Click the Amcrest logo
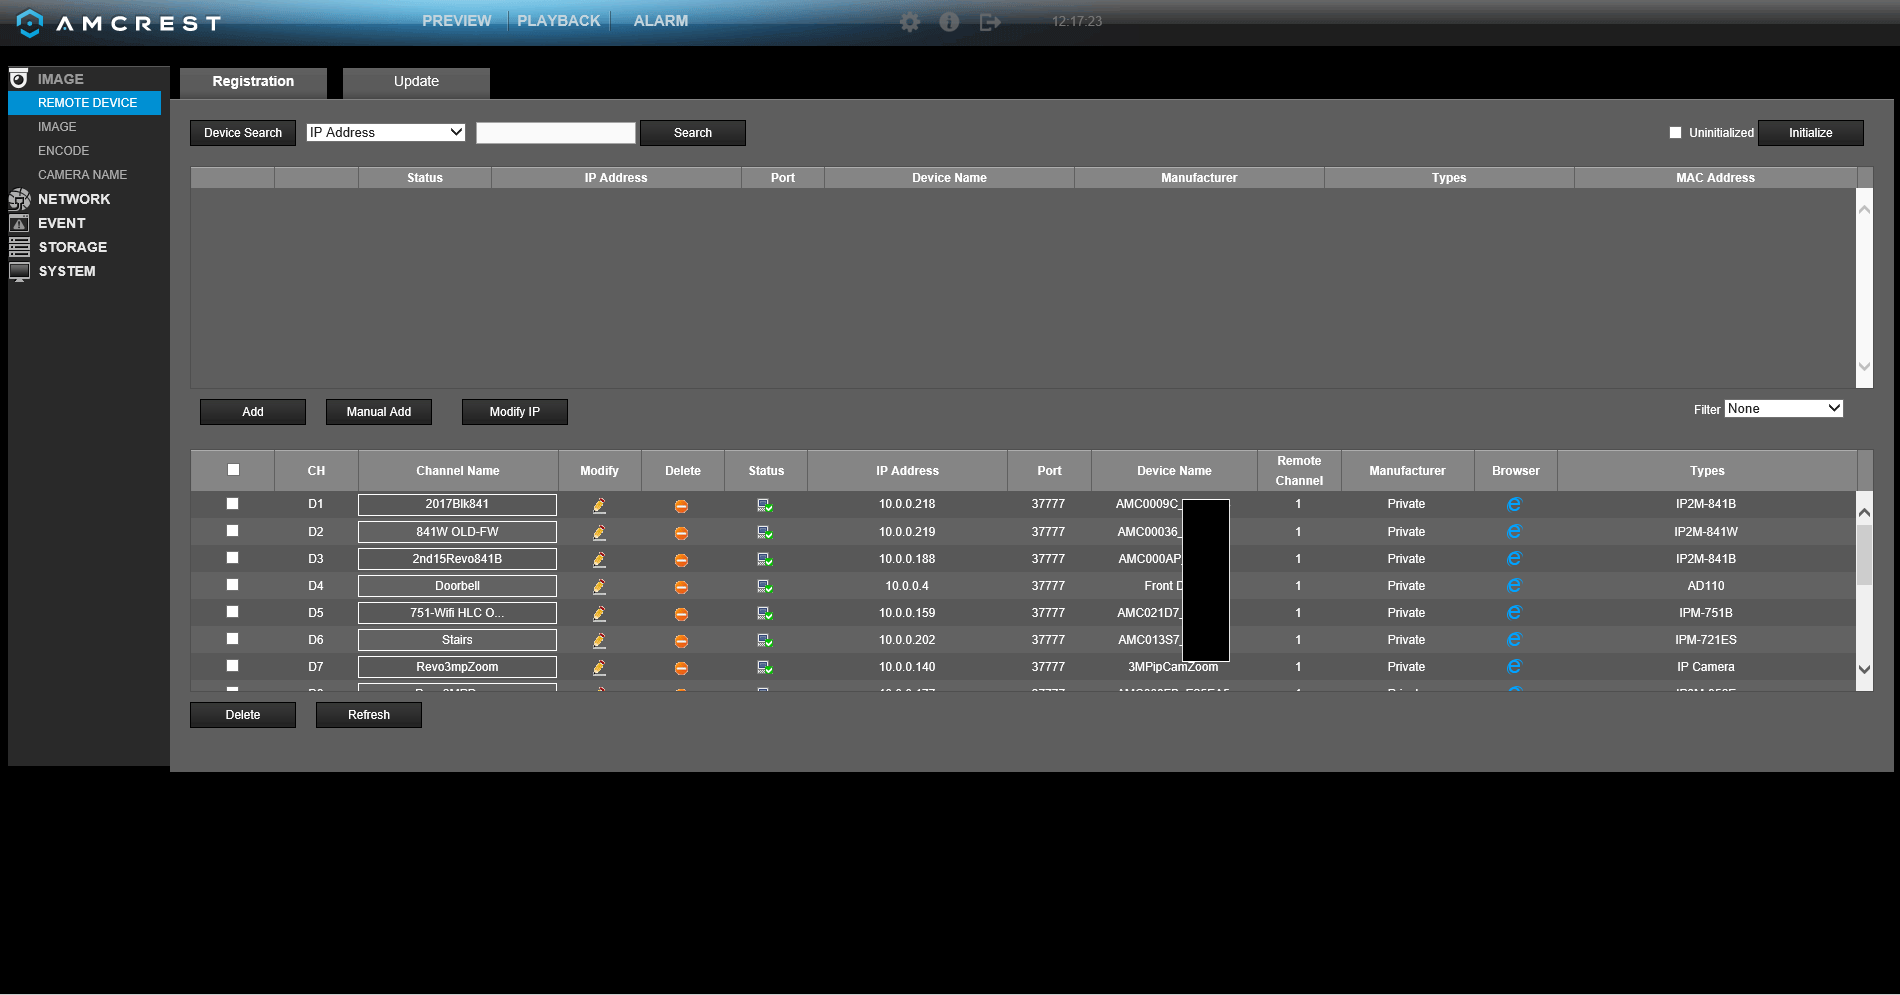 [x=119, y=23]
